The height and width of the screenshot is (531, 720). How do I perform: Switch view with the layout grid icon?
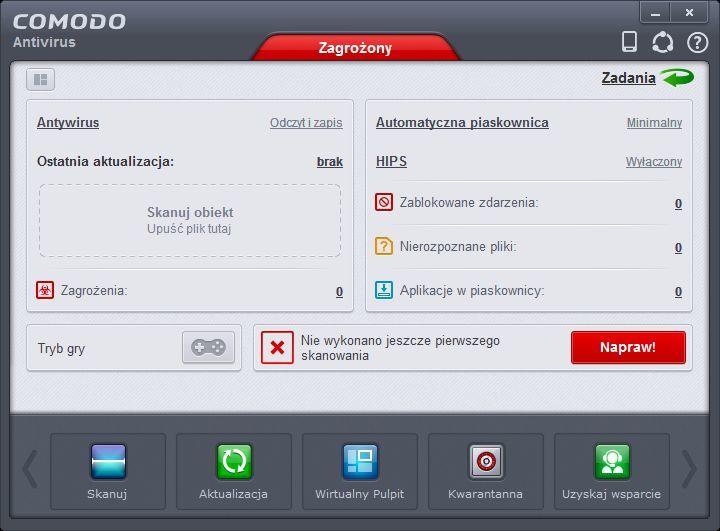pyautogui.click(x=40, y=79)
